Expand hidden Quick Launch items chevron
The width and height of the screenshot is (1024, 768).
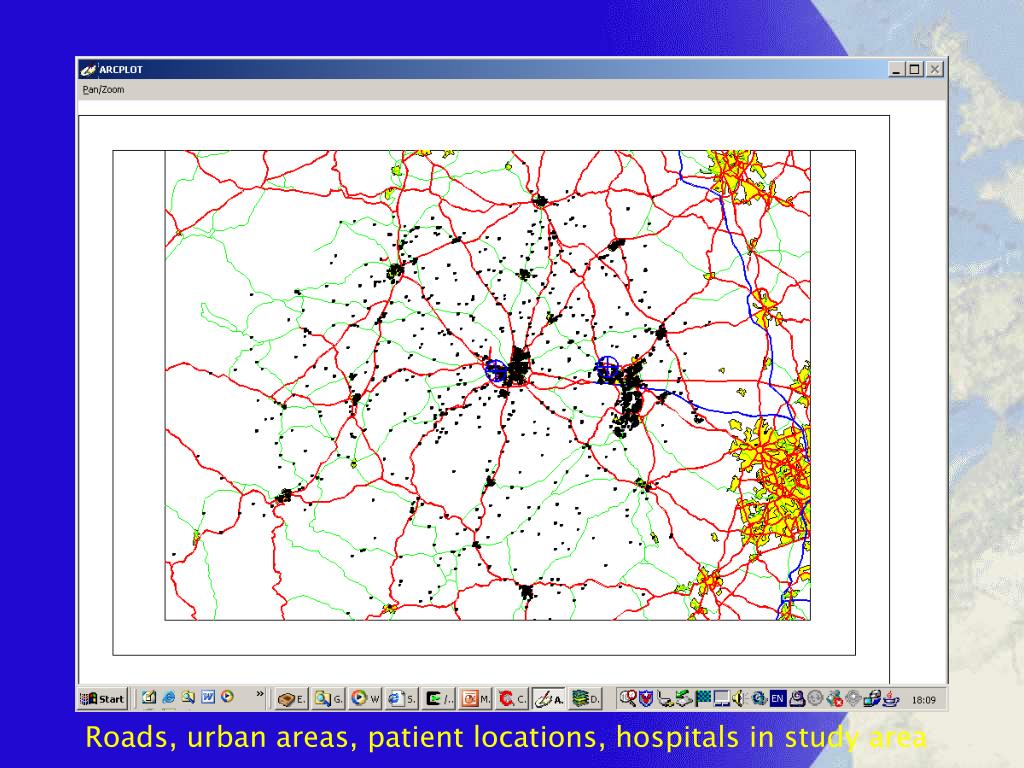[259, 694]
